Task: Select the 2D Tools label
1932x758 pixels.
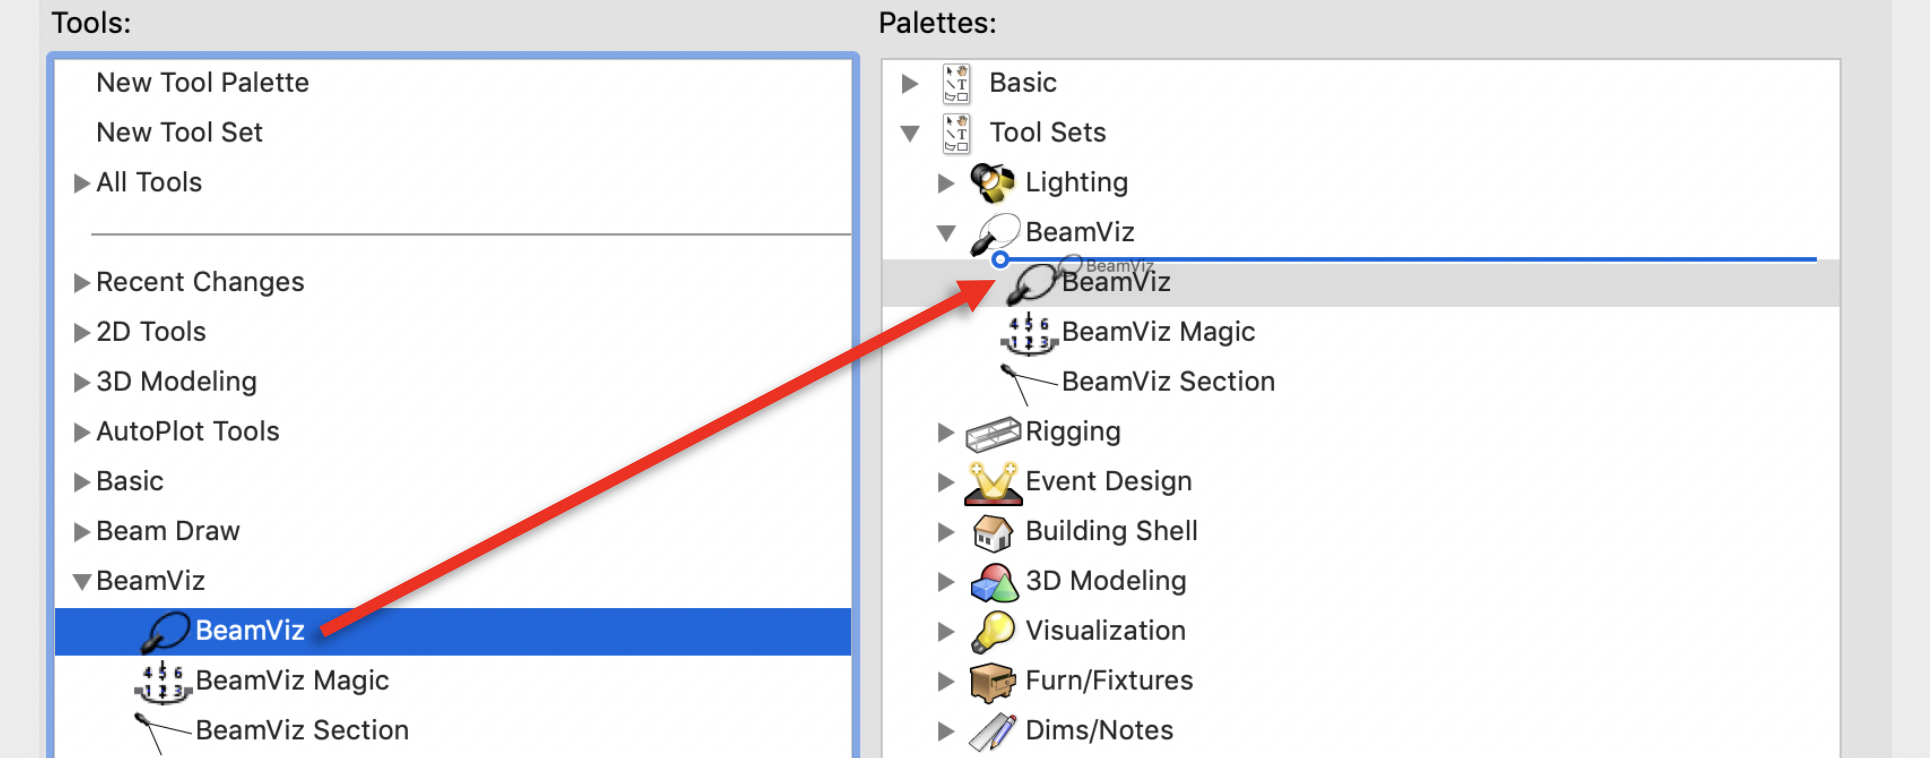Action: click(x=151, y=332)
